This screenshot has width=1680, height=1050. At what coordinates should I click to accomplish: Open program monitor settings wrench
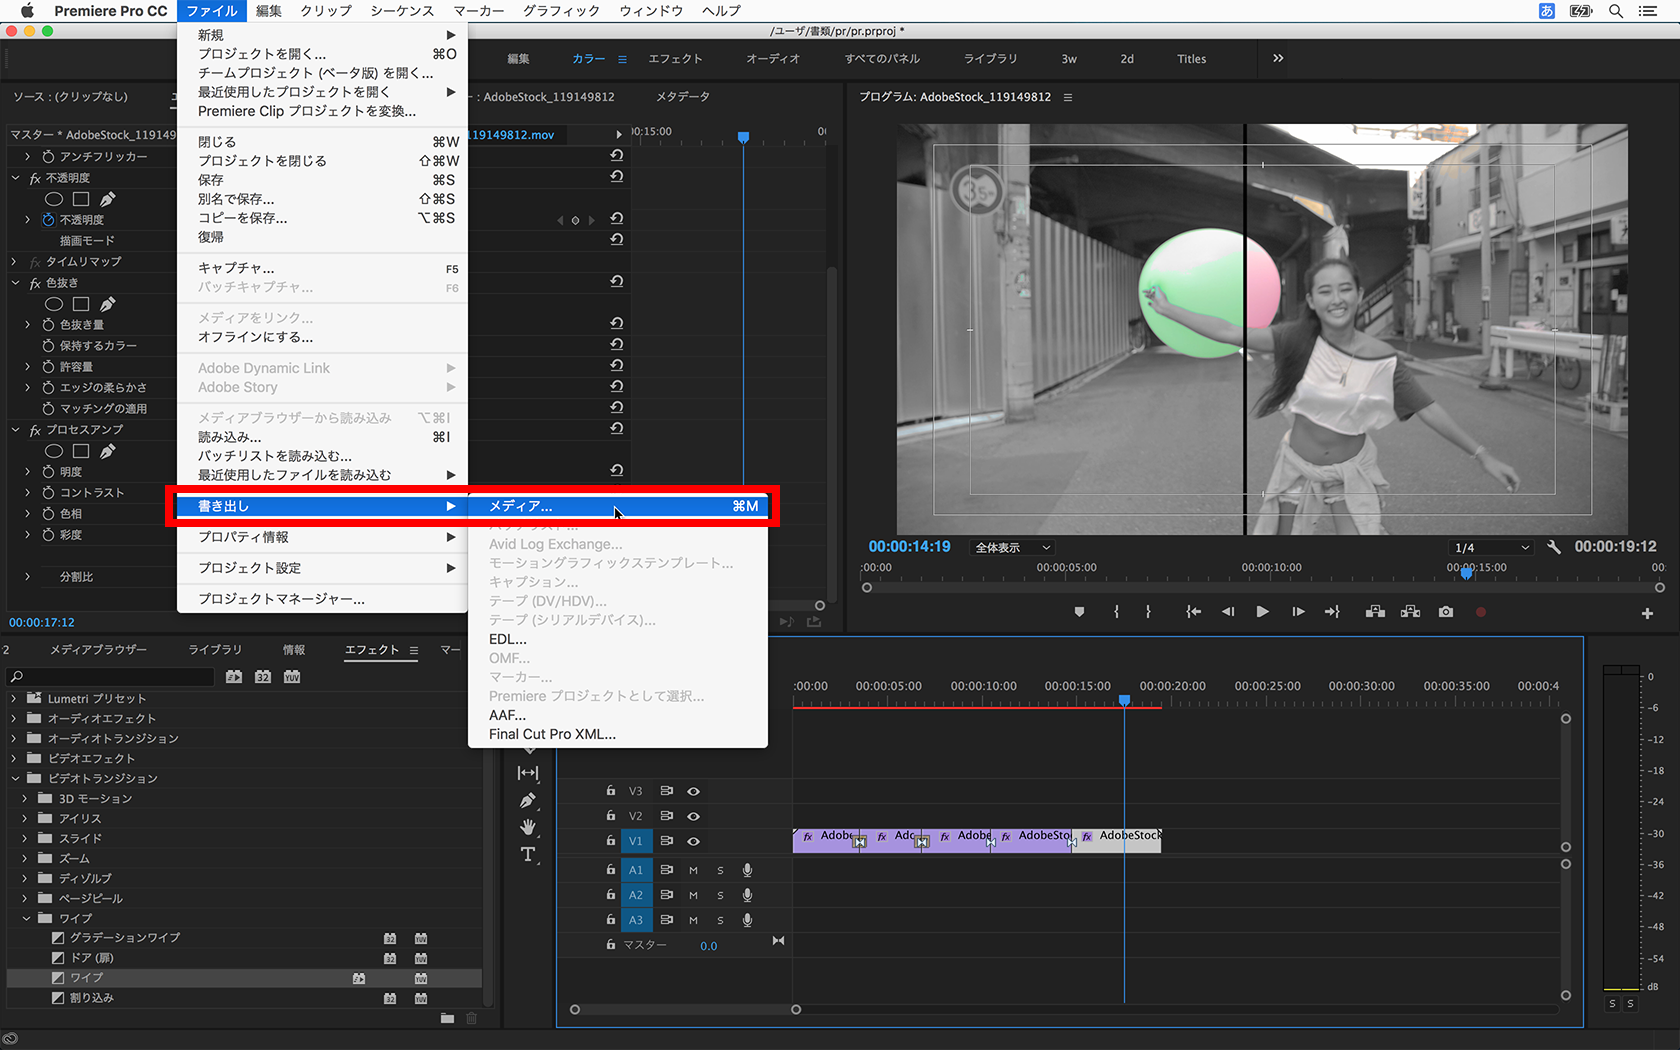point(1553,547)
